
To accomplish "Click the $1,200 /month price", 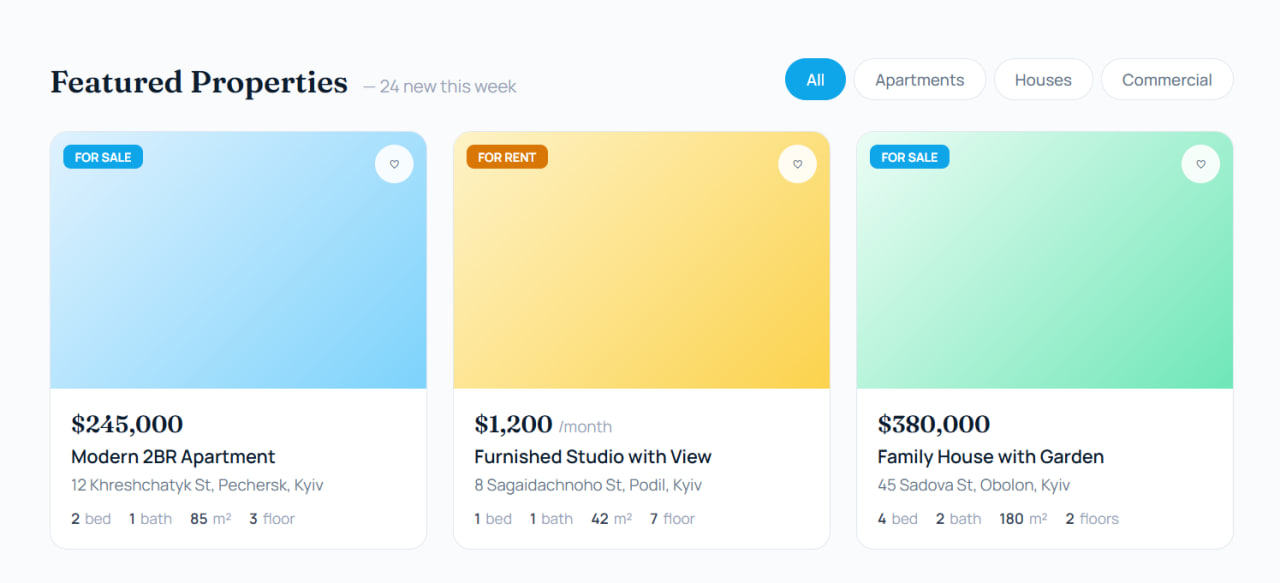I will tap(513, 424).
